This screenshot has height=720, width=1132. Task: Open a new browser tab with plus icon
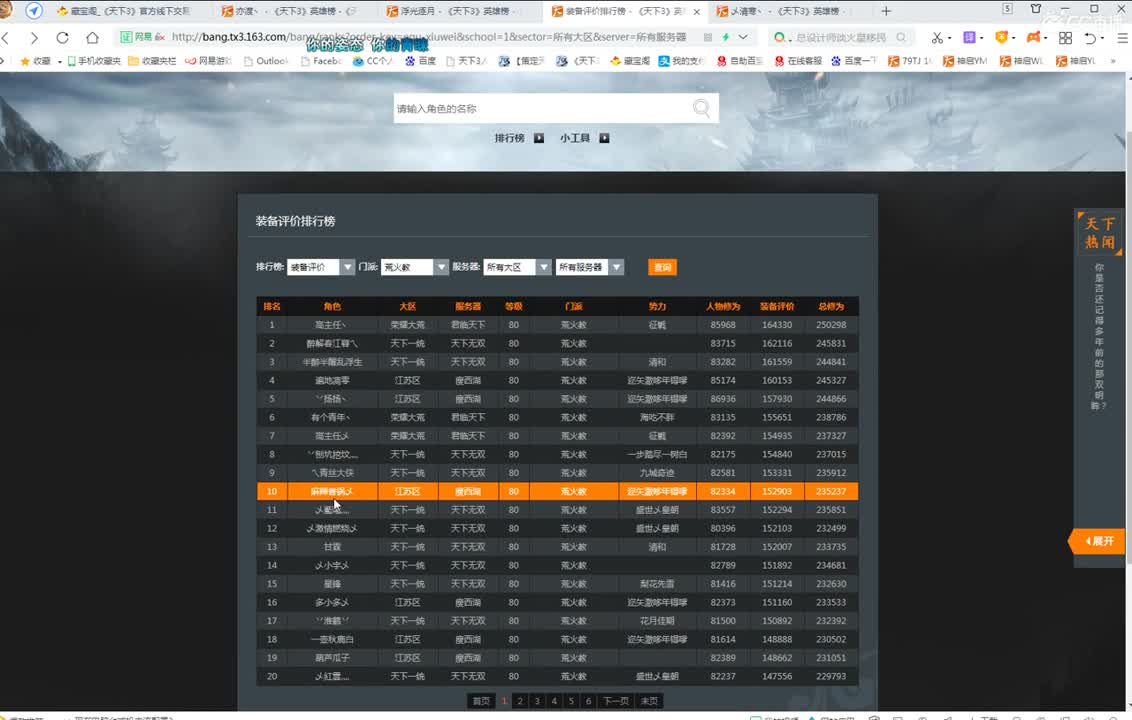tap(886, 11)
